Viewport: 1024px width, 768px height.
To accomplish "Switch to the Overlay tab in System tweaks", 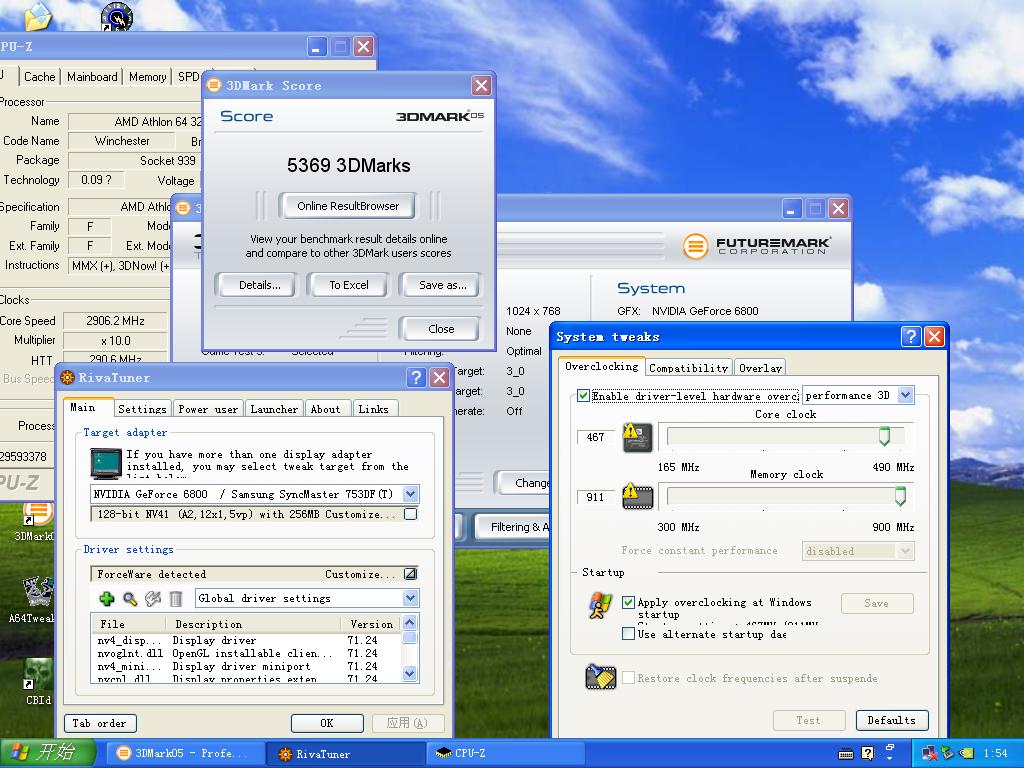I will (x=760, y=368).
